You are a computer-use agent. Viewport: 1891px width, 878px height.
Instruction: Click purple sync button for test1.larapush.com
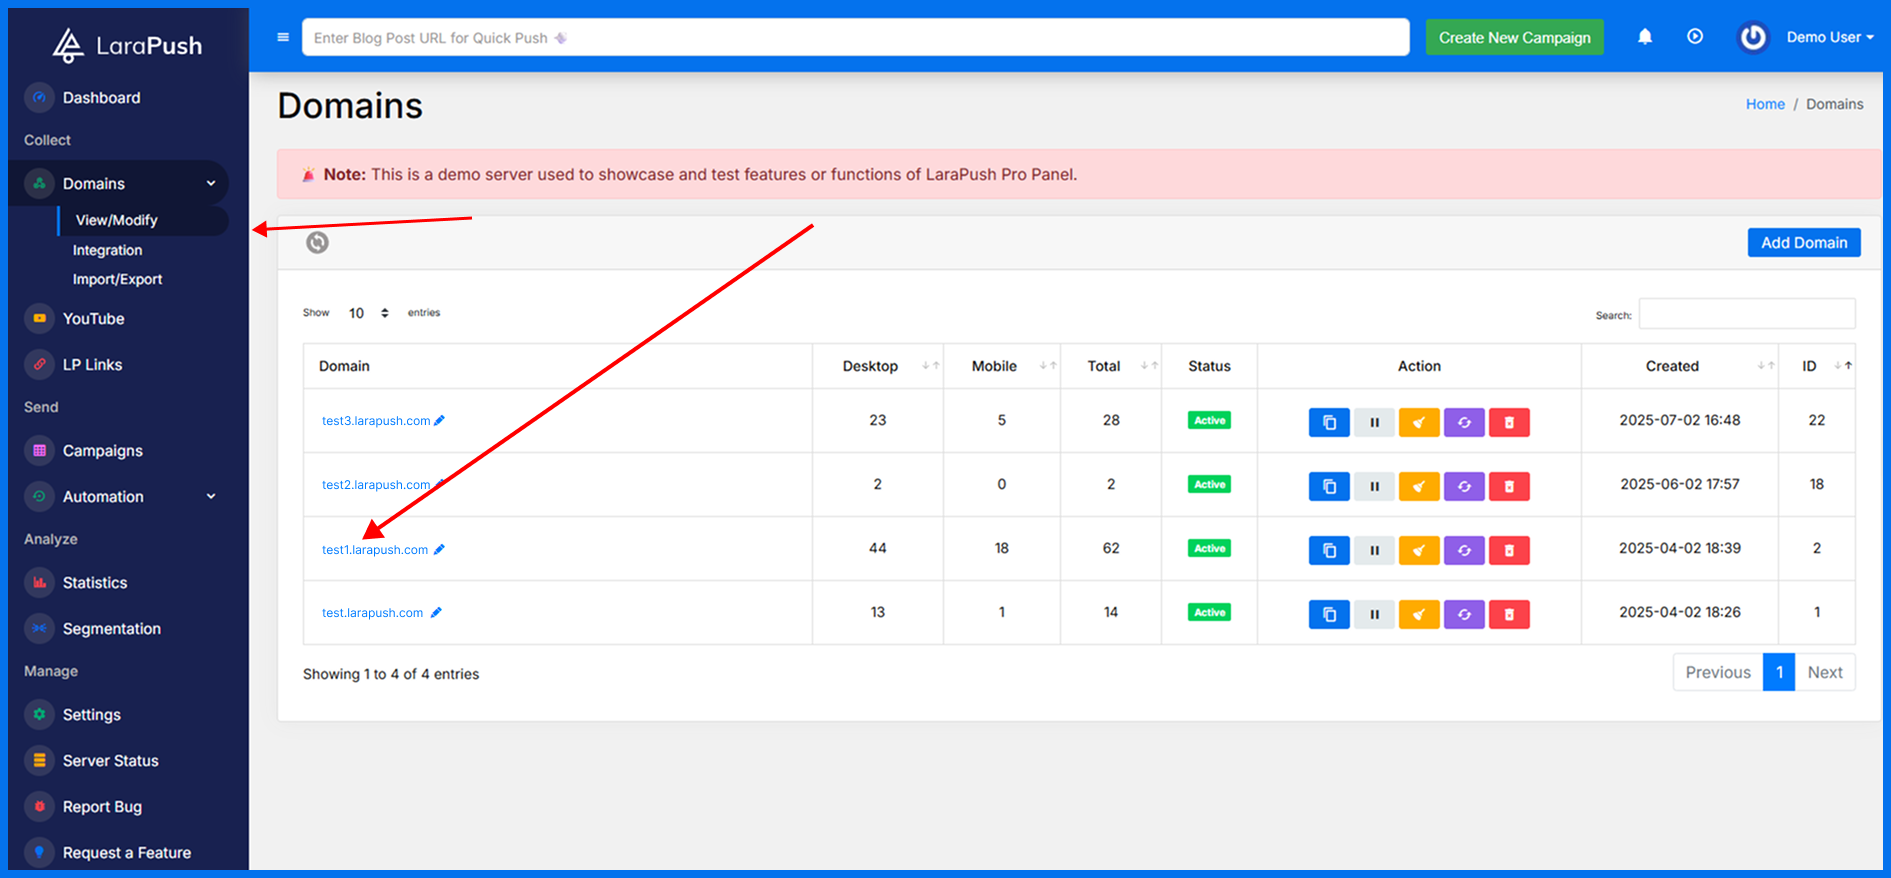pyautogui.click(x=1464, y=550)
